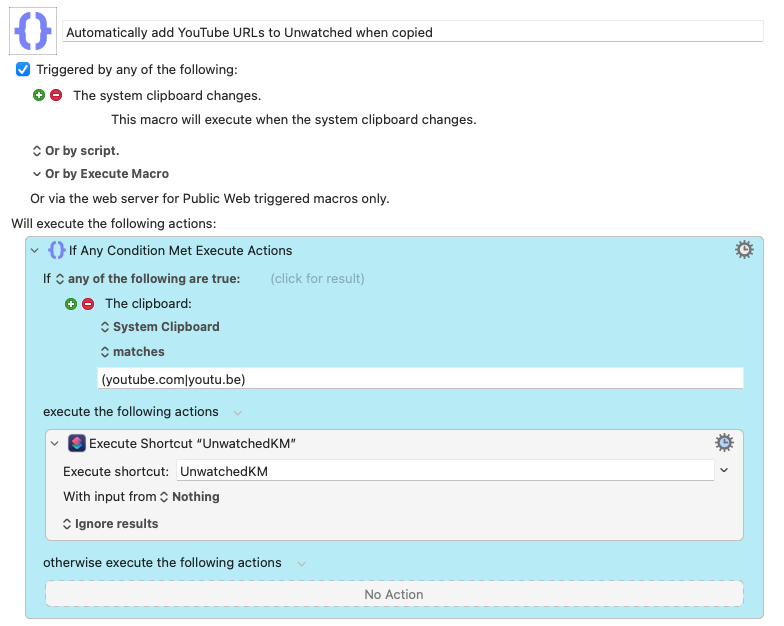This screenshot has width=784, height=626.
Task: Click 'Will execute the following actions:' label
Action: (x=114, y=223)
